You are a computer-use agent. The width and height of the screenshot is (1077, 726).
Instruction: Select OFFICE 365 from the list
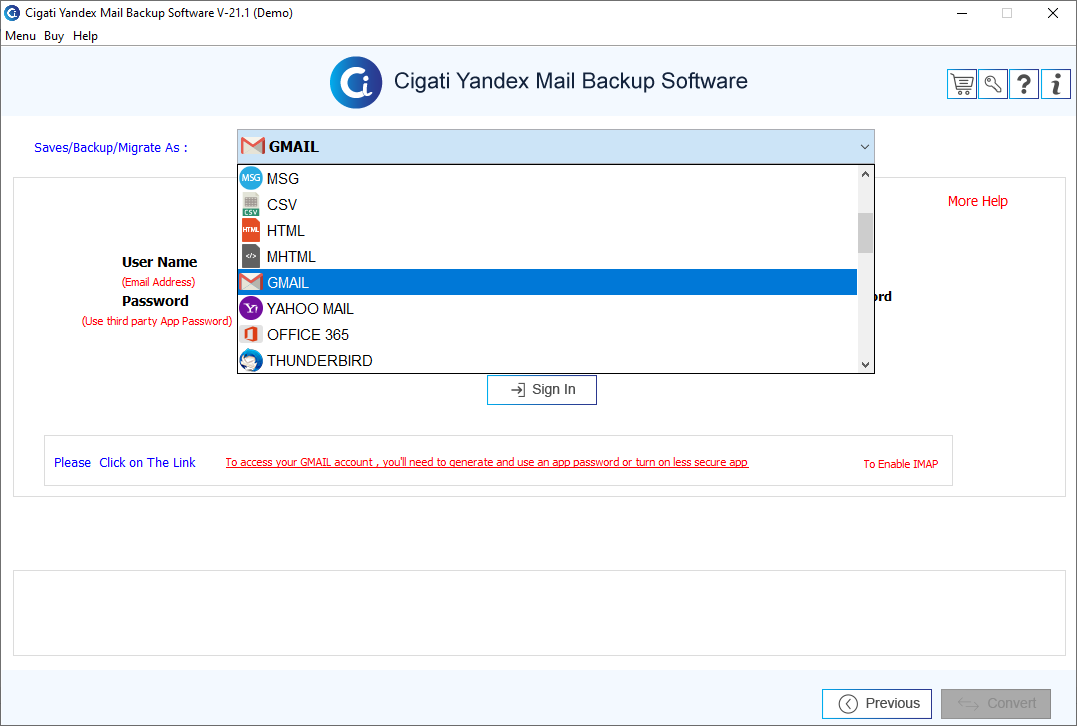tap(547, 334)
